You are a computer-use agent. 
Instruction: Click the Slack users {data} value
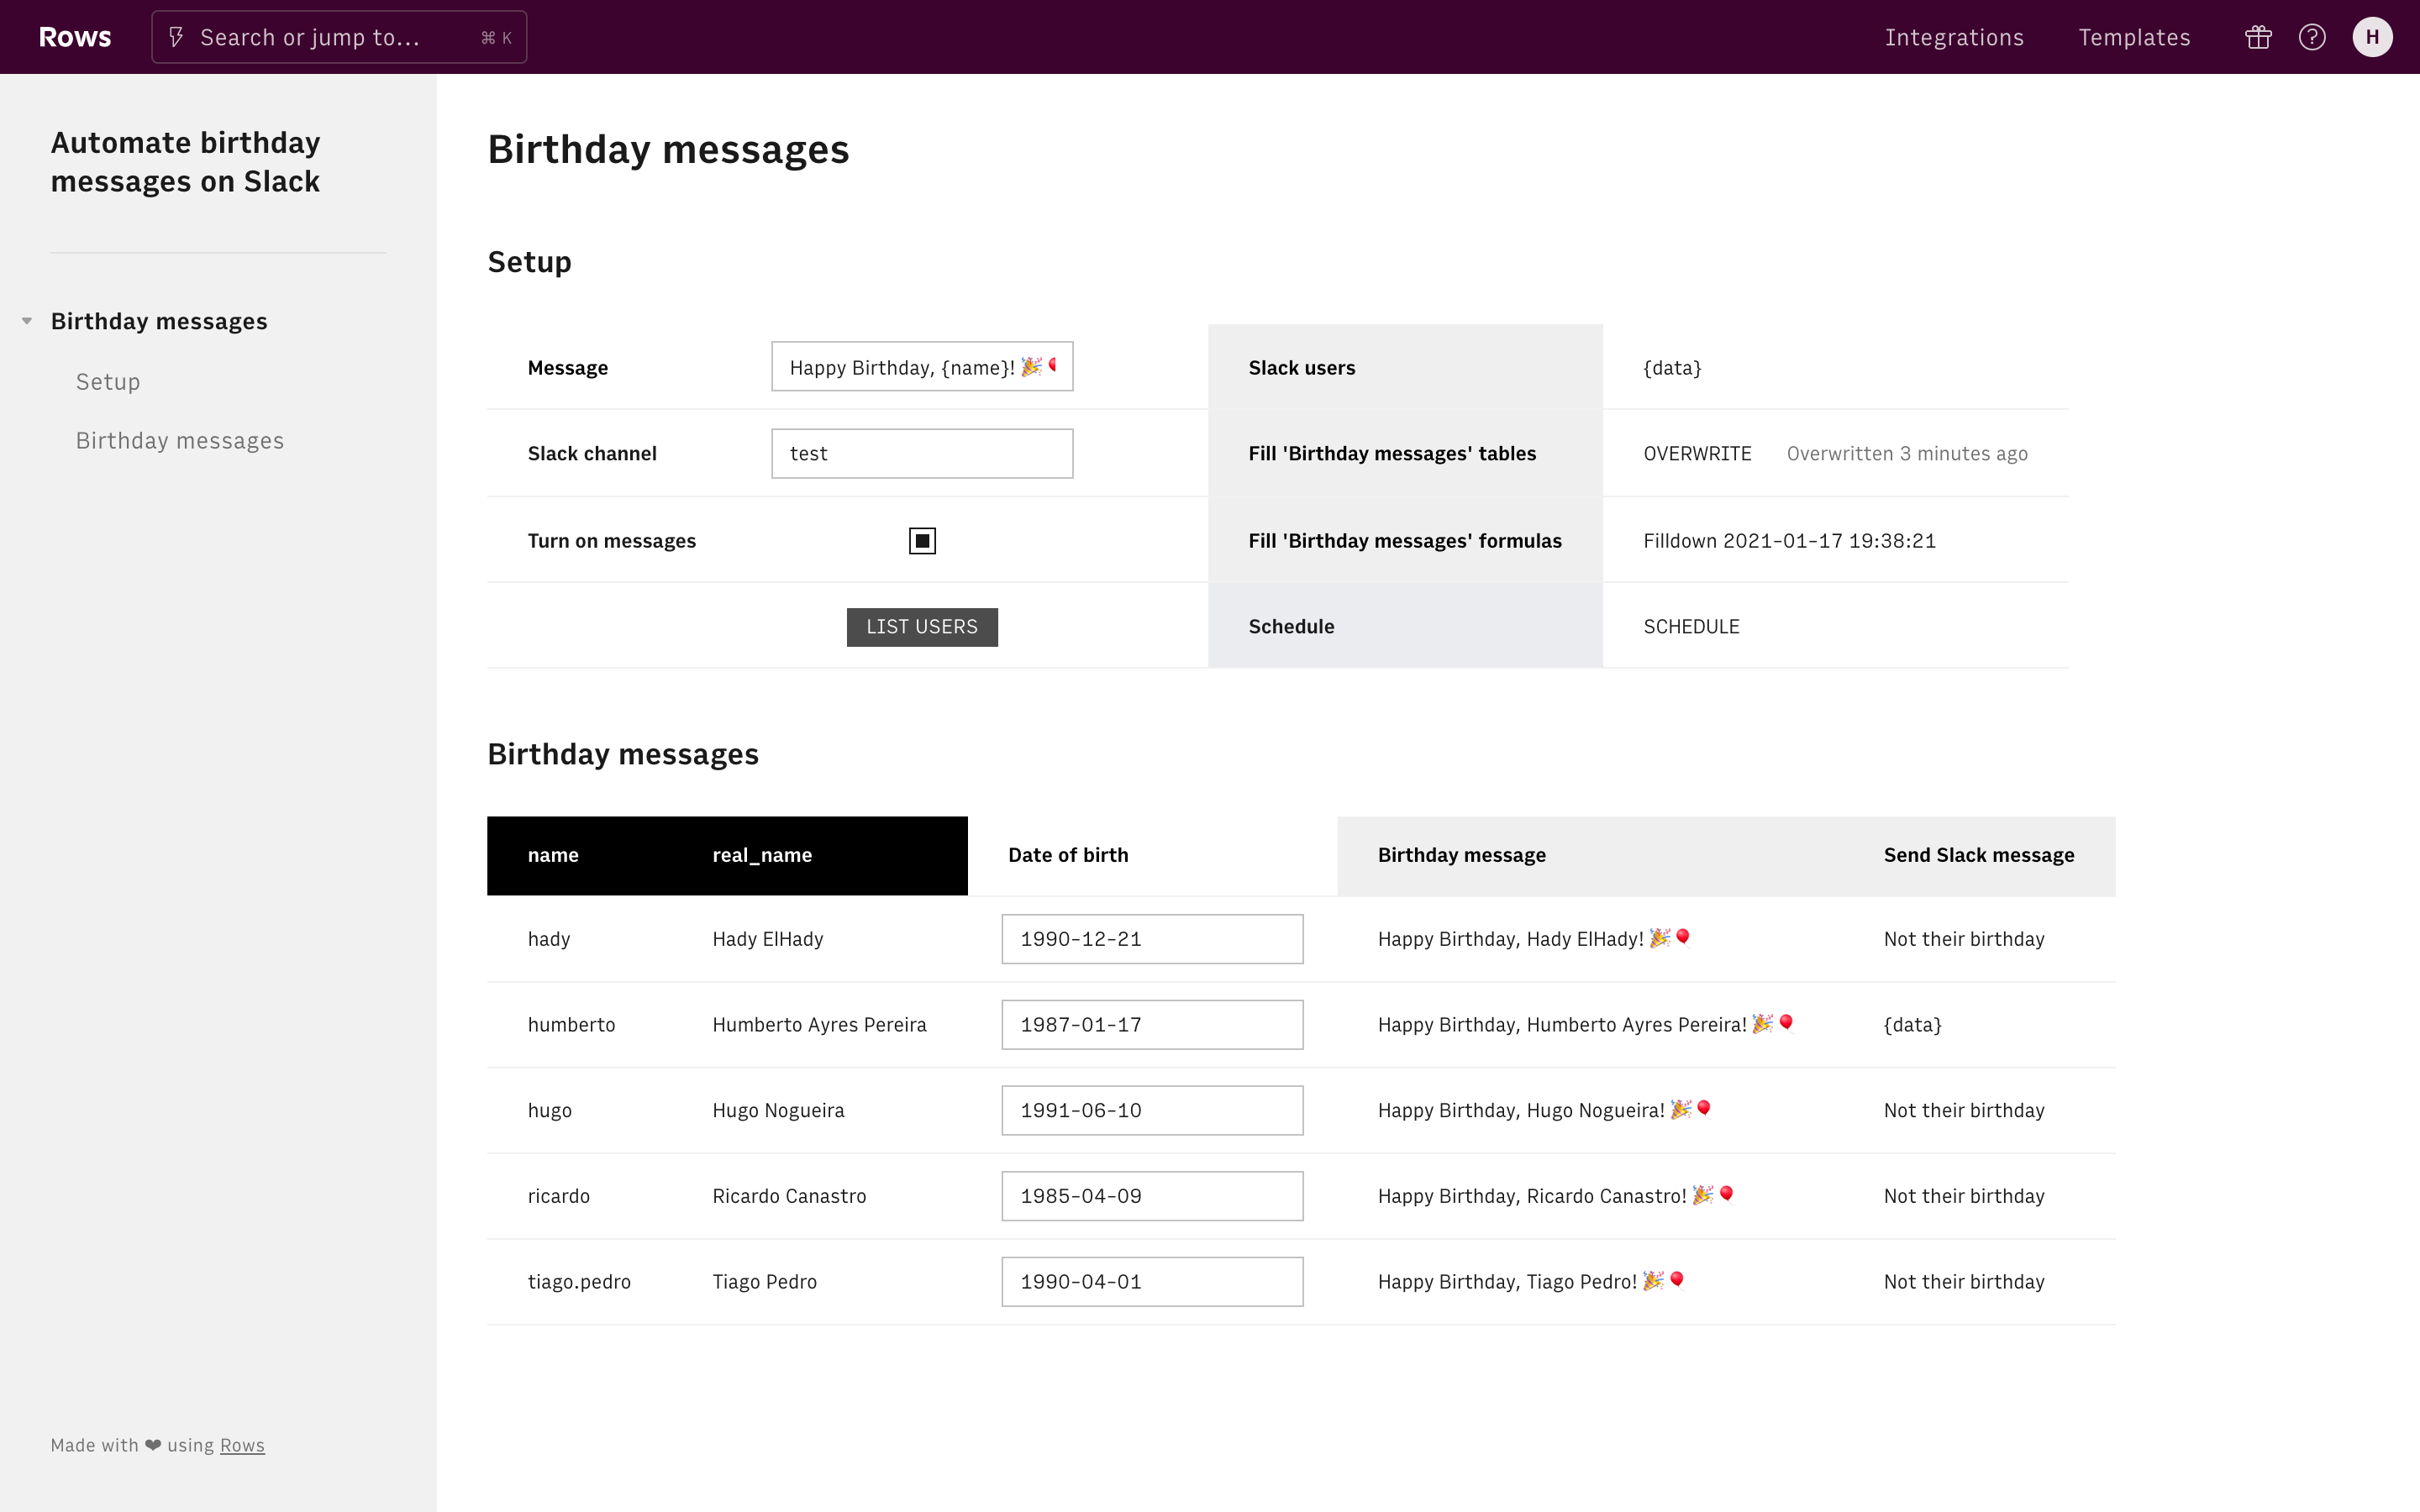pos(1672,368)
